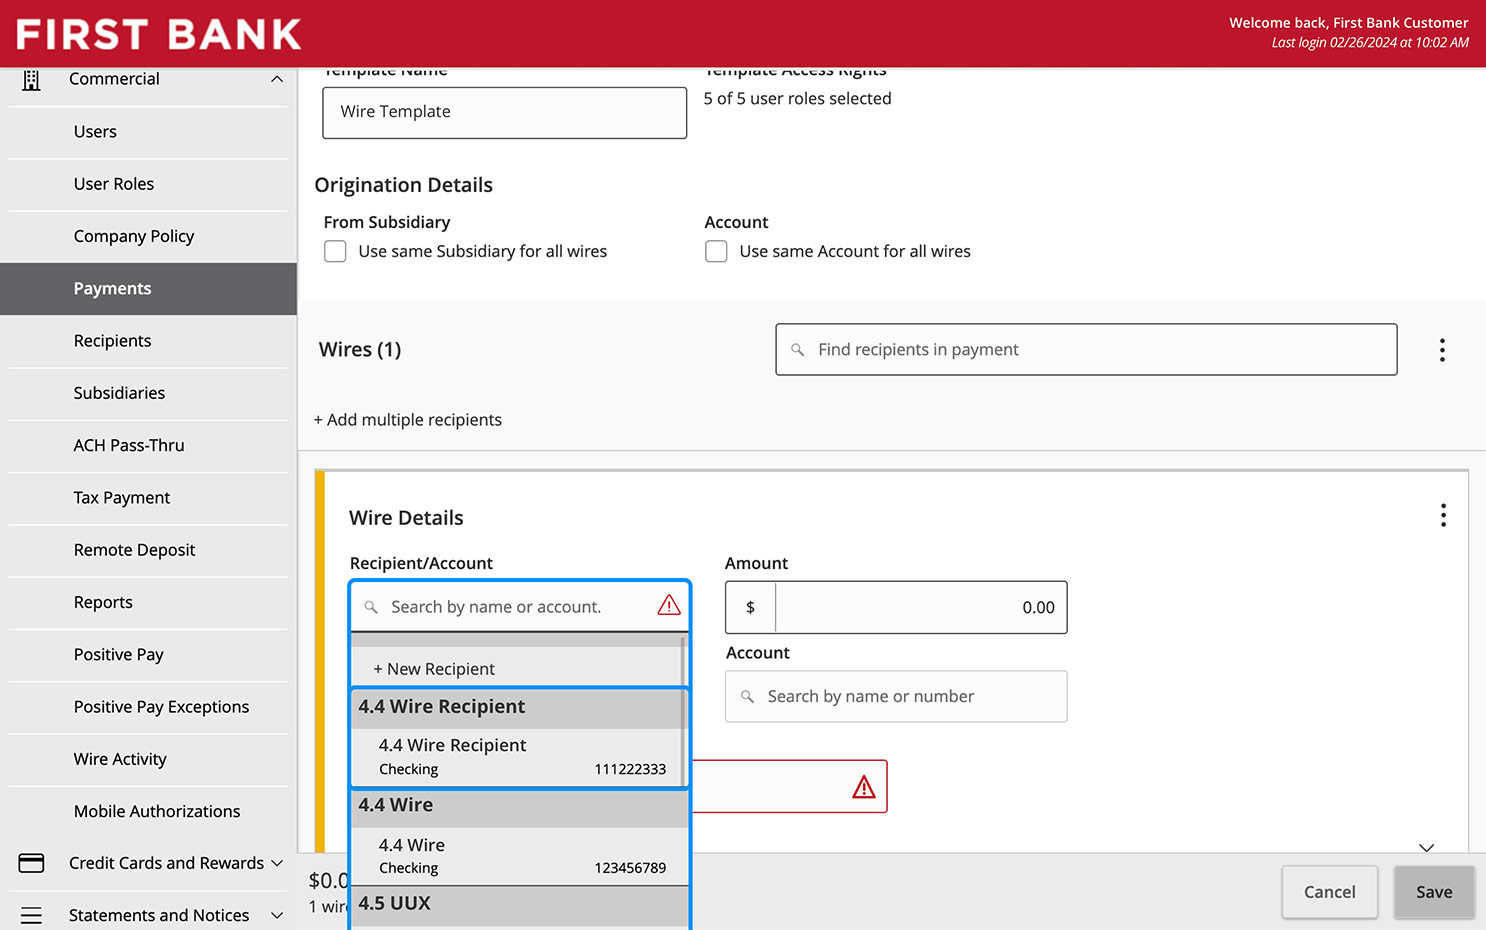
Task: Open the Wires section three-dot menu
Action: point(1442,350)
